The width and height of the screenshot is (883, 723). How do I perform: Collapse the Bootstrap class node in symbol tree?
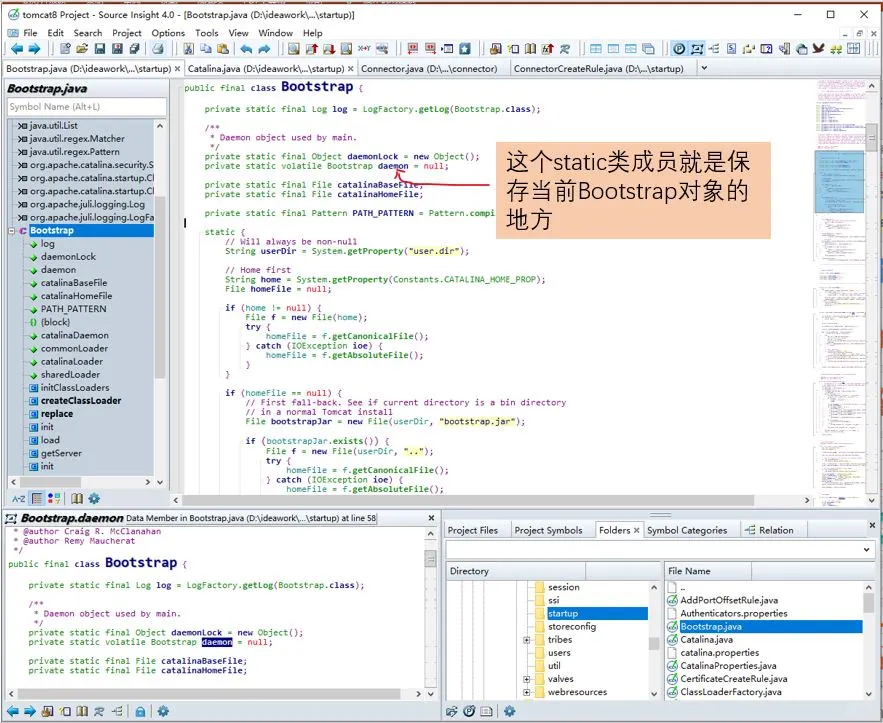point(11,231)
